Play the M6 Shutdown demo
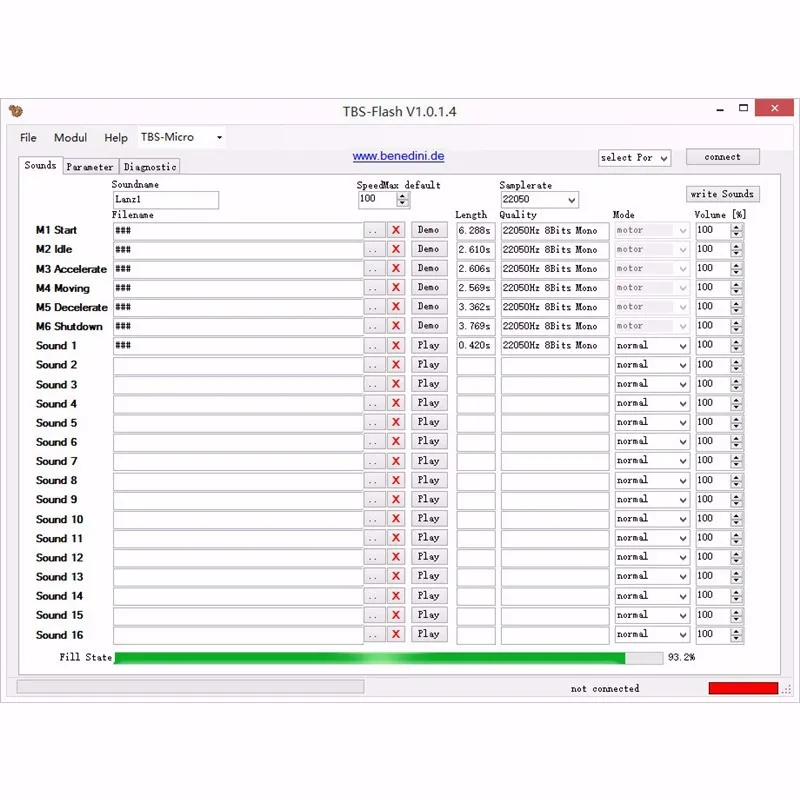Screen dimensions: 800x800 [429, 326]
